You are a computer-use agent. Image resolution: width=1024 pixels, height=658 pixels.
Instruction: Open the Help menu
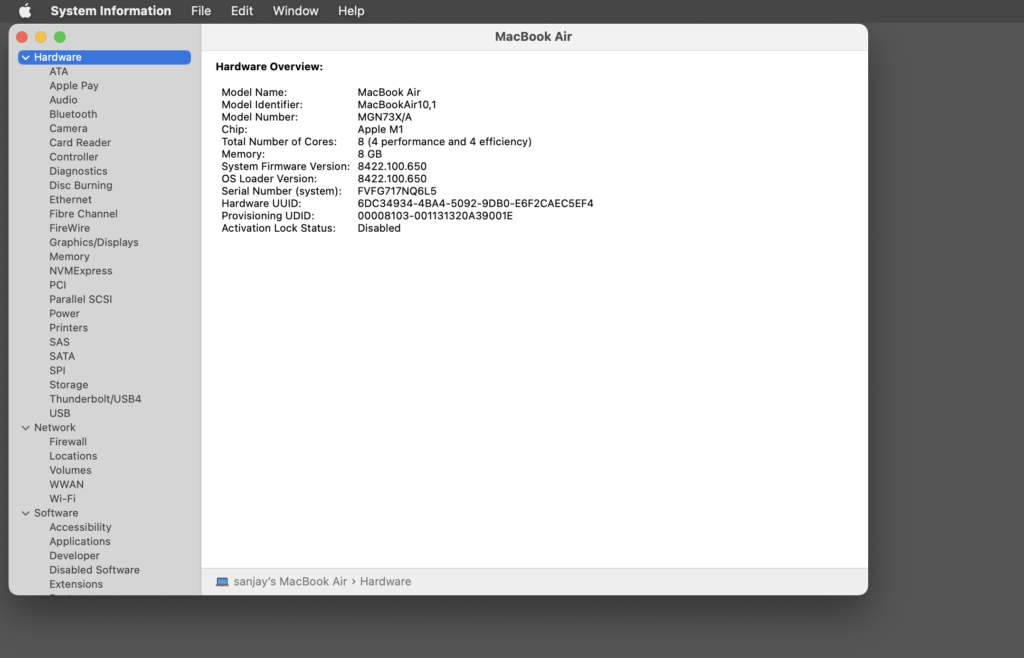coord(351,11)
